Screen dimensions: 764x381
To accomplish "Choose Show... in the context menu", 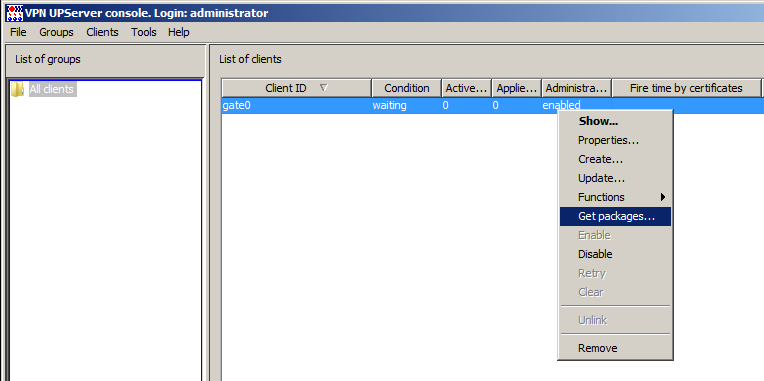I will pyautogui.click(x=615, y=121).
